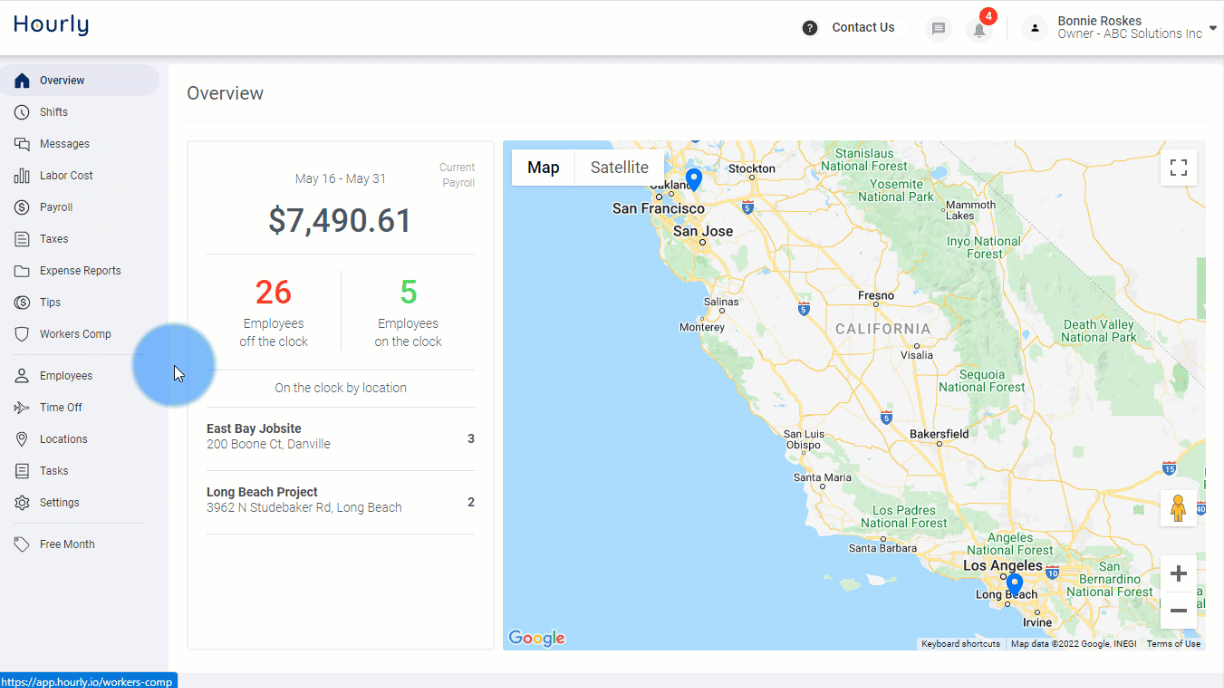Go to Shifts page
This screenshot has width=1224, height=688.
click(54, 112)
